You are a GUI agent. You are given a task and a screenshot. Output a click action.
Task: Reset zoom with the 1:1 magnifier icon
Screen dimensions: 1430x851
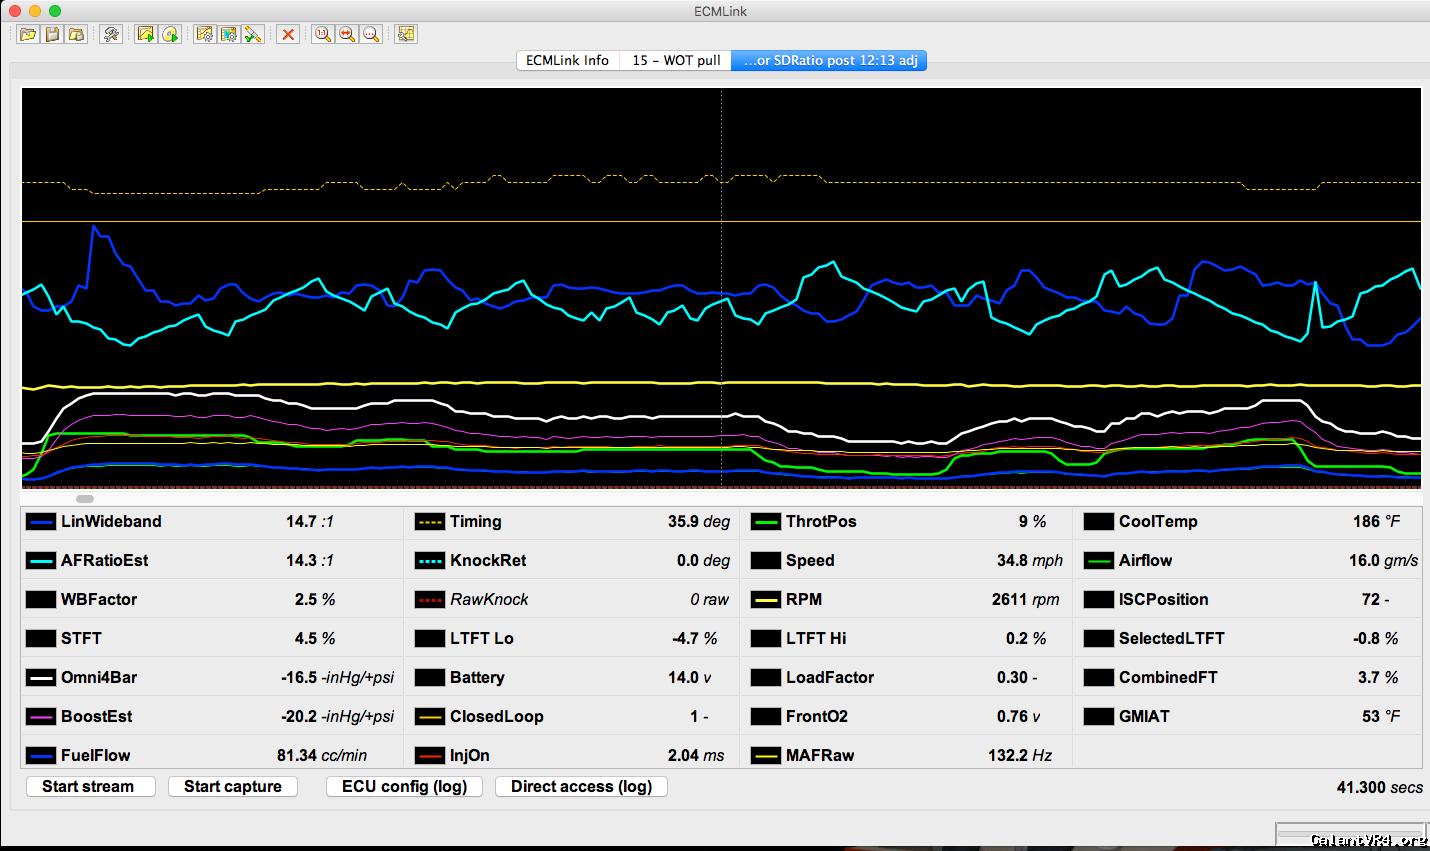click(322, 34)
